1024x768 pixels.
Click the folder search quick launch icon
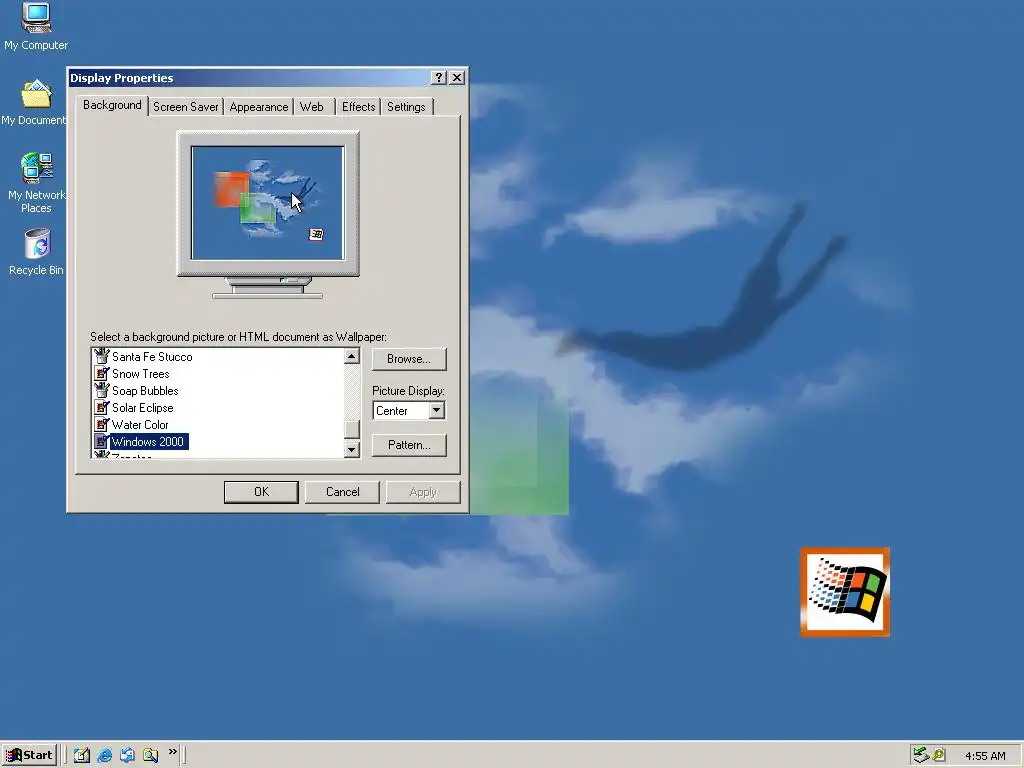click(150, 755)
